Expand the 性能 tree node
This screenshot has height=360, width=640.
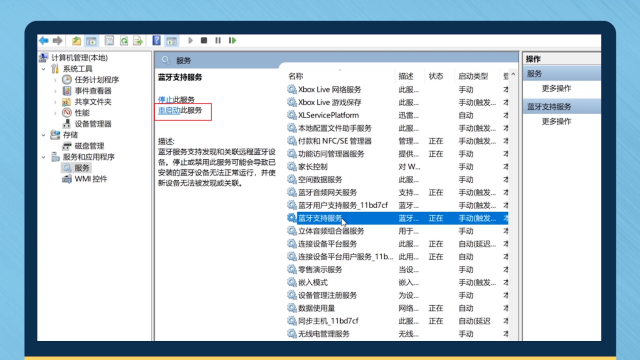[x=55, y=113]
